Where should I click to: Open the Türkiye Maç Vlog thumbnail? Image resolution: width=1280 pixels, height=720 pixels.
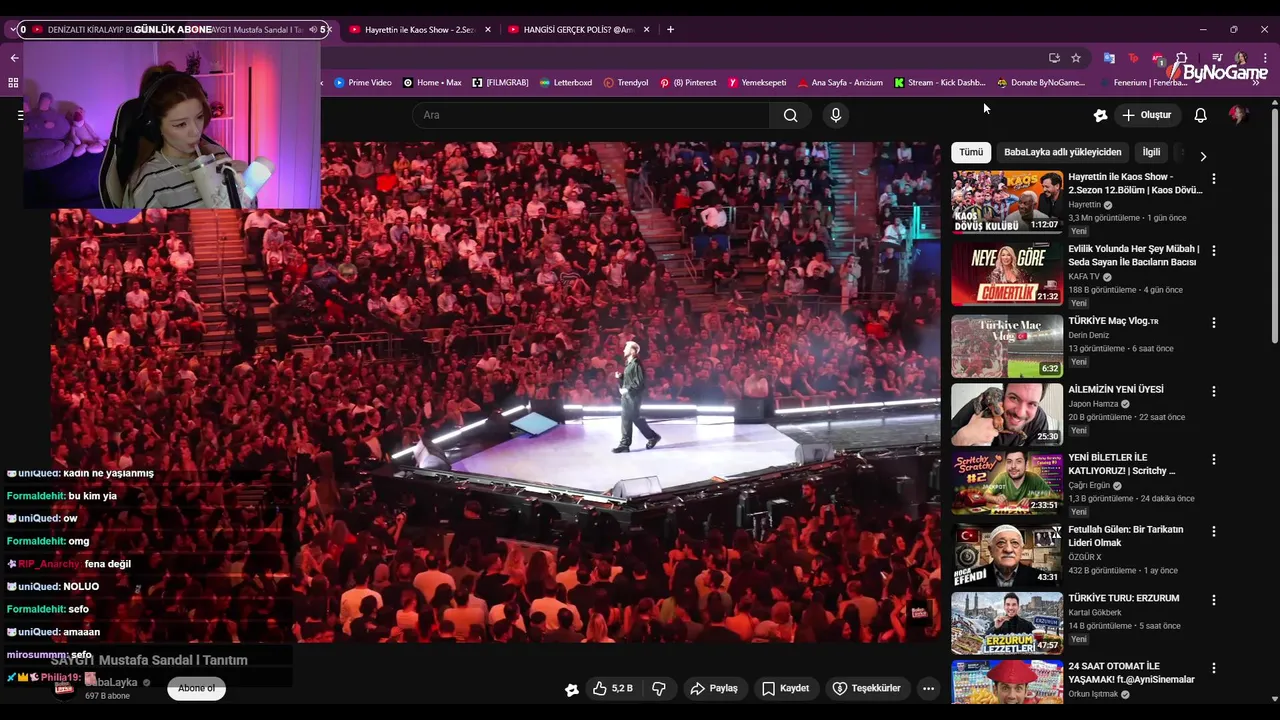pos(1007,346)
